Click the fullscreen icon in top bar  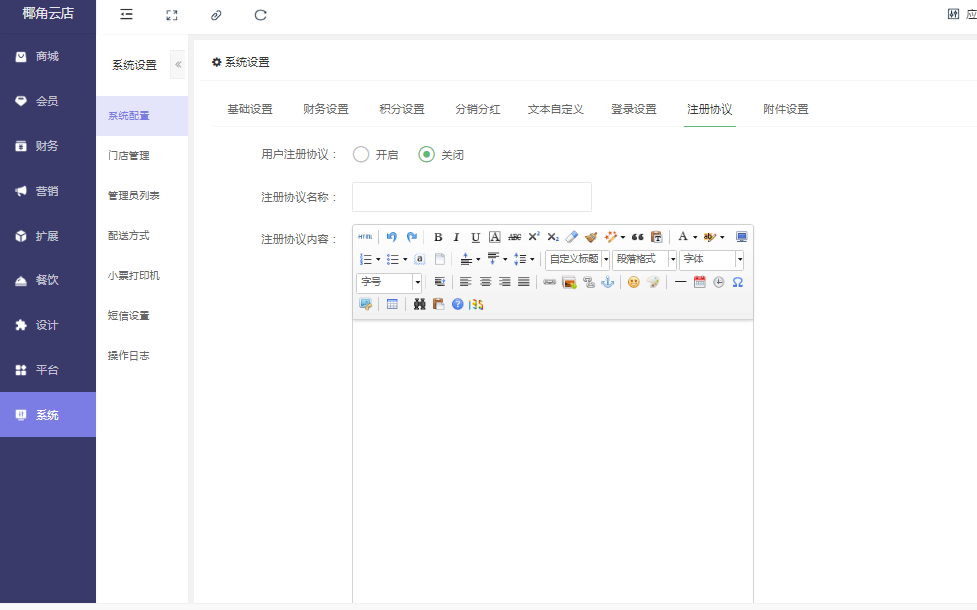click(172, 15)
